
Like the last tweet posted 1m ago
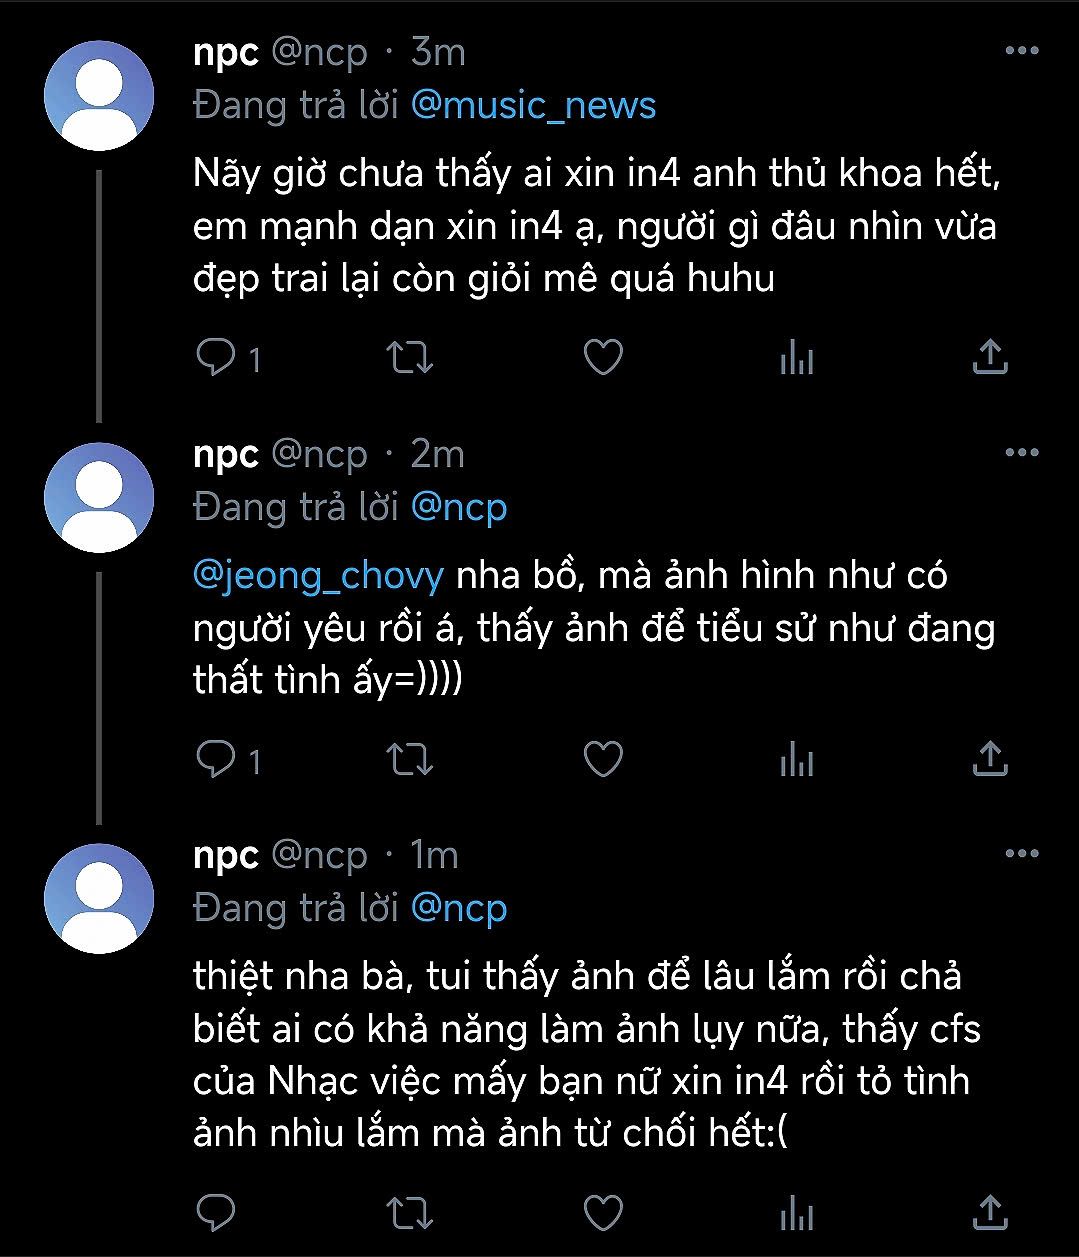coord(603,1212)
